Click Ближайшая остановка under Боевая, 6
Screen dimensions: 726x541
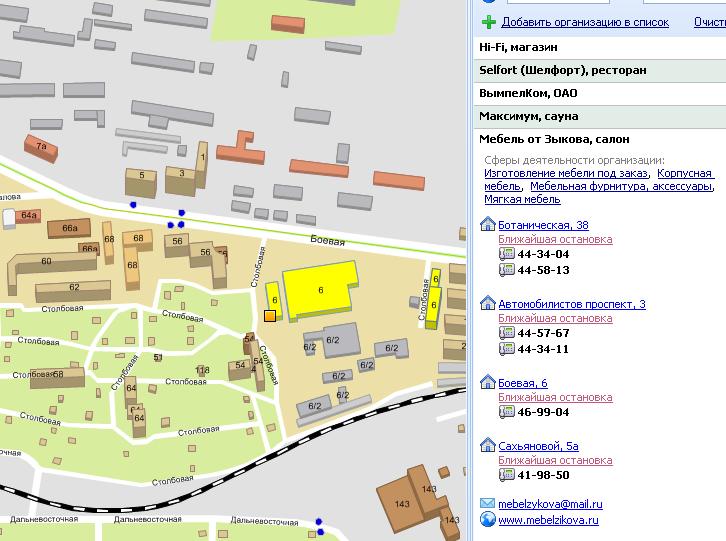(555, 397)
